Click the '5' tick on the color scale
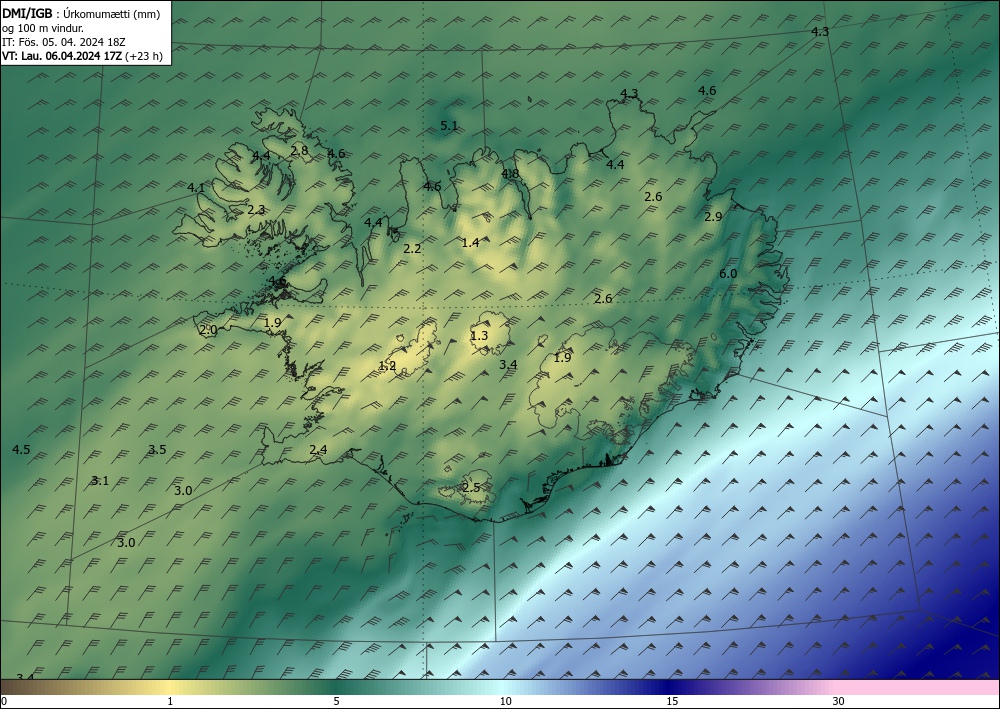 336,702
